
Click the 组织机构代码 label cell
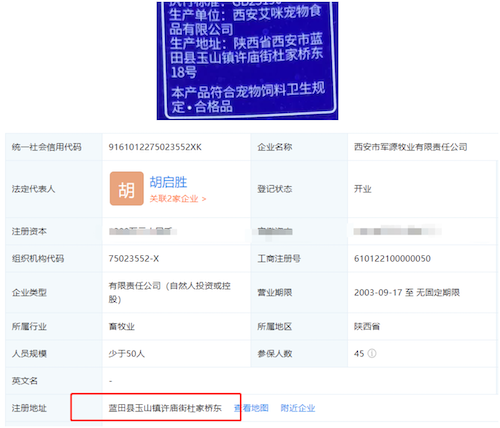pos(54,259)
